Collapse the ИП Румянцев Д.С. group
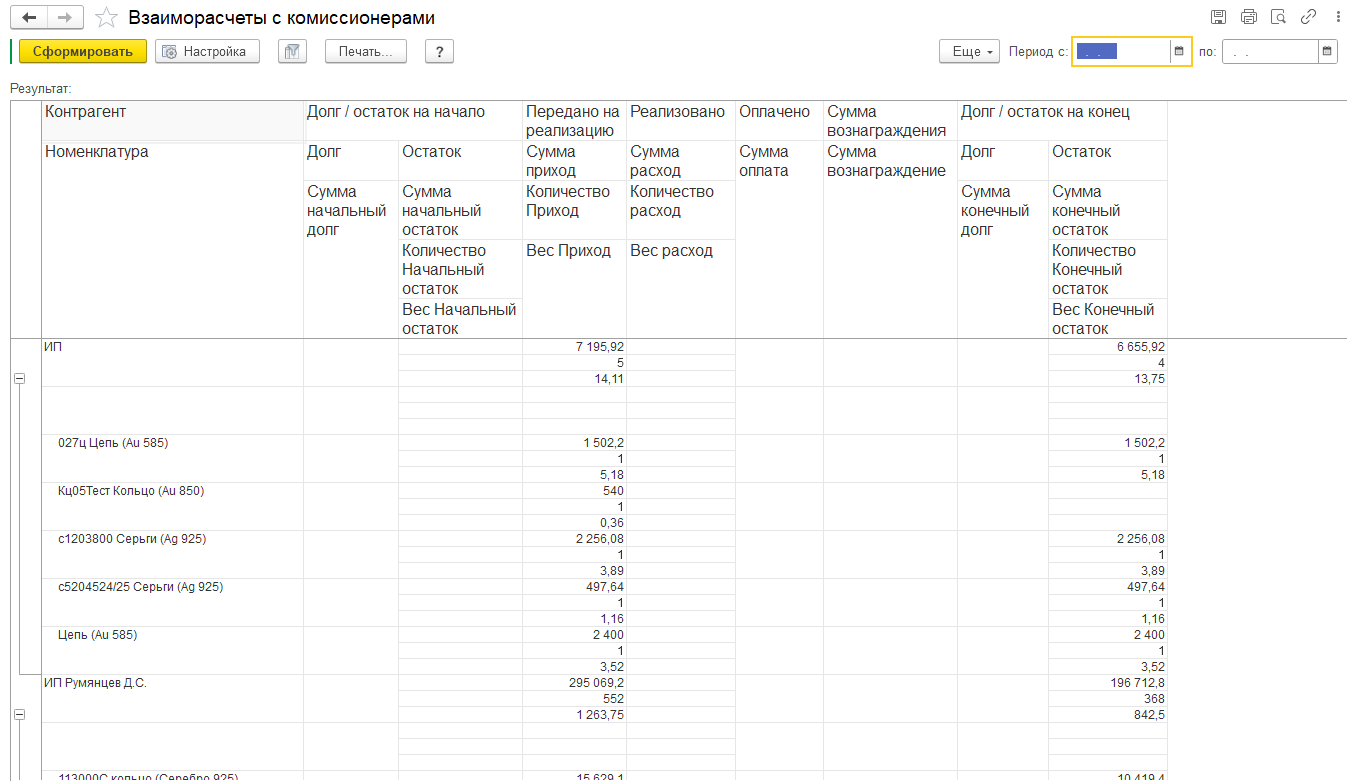The image size is (1347, 781). 19,715
